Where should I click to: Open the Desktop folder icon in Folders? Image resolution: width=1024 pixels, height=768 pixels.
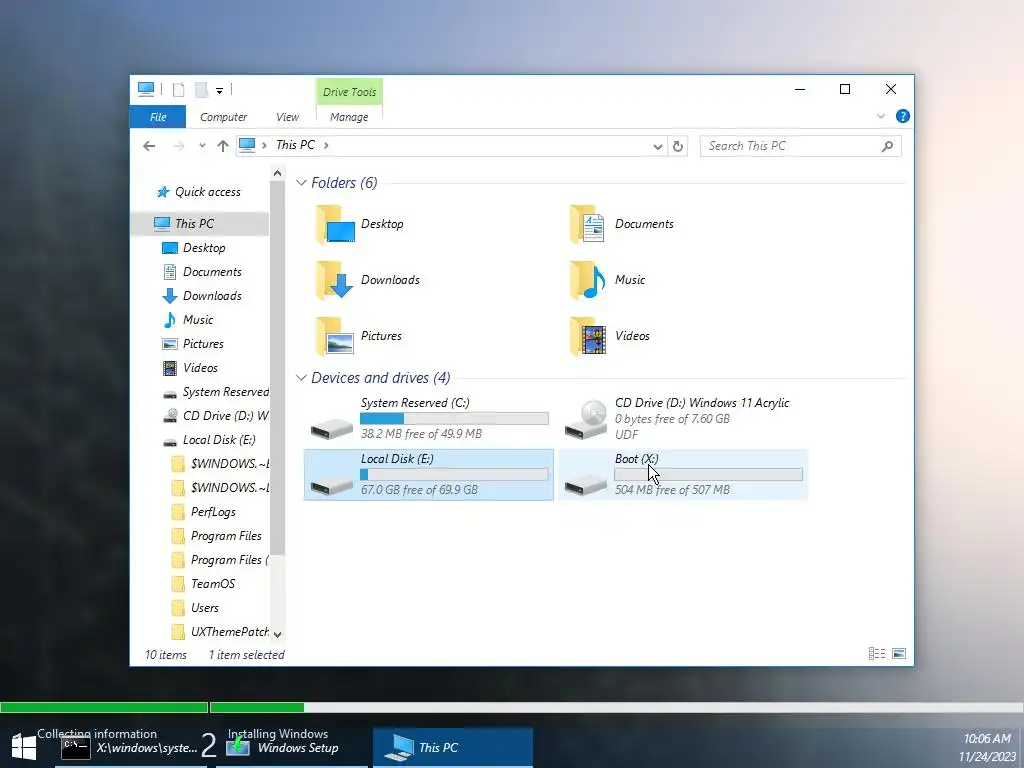[x=334, y=225]
